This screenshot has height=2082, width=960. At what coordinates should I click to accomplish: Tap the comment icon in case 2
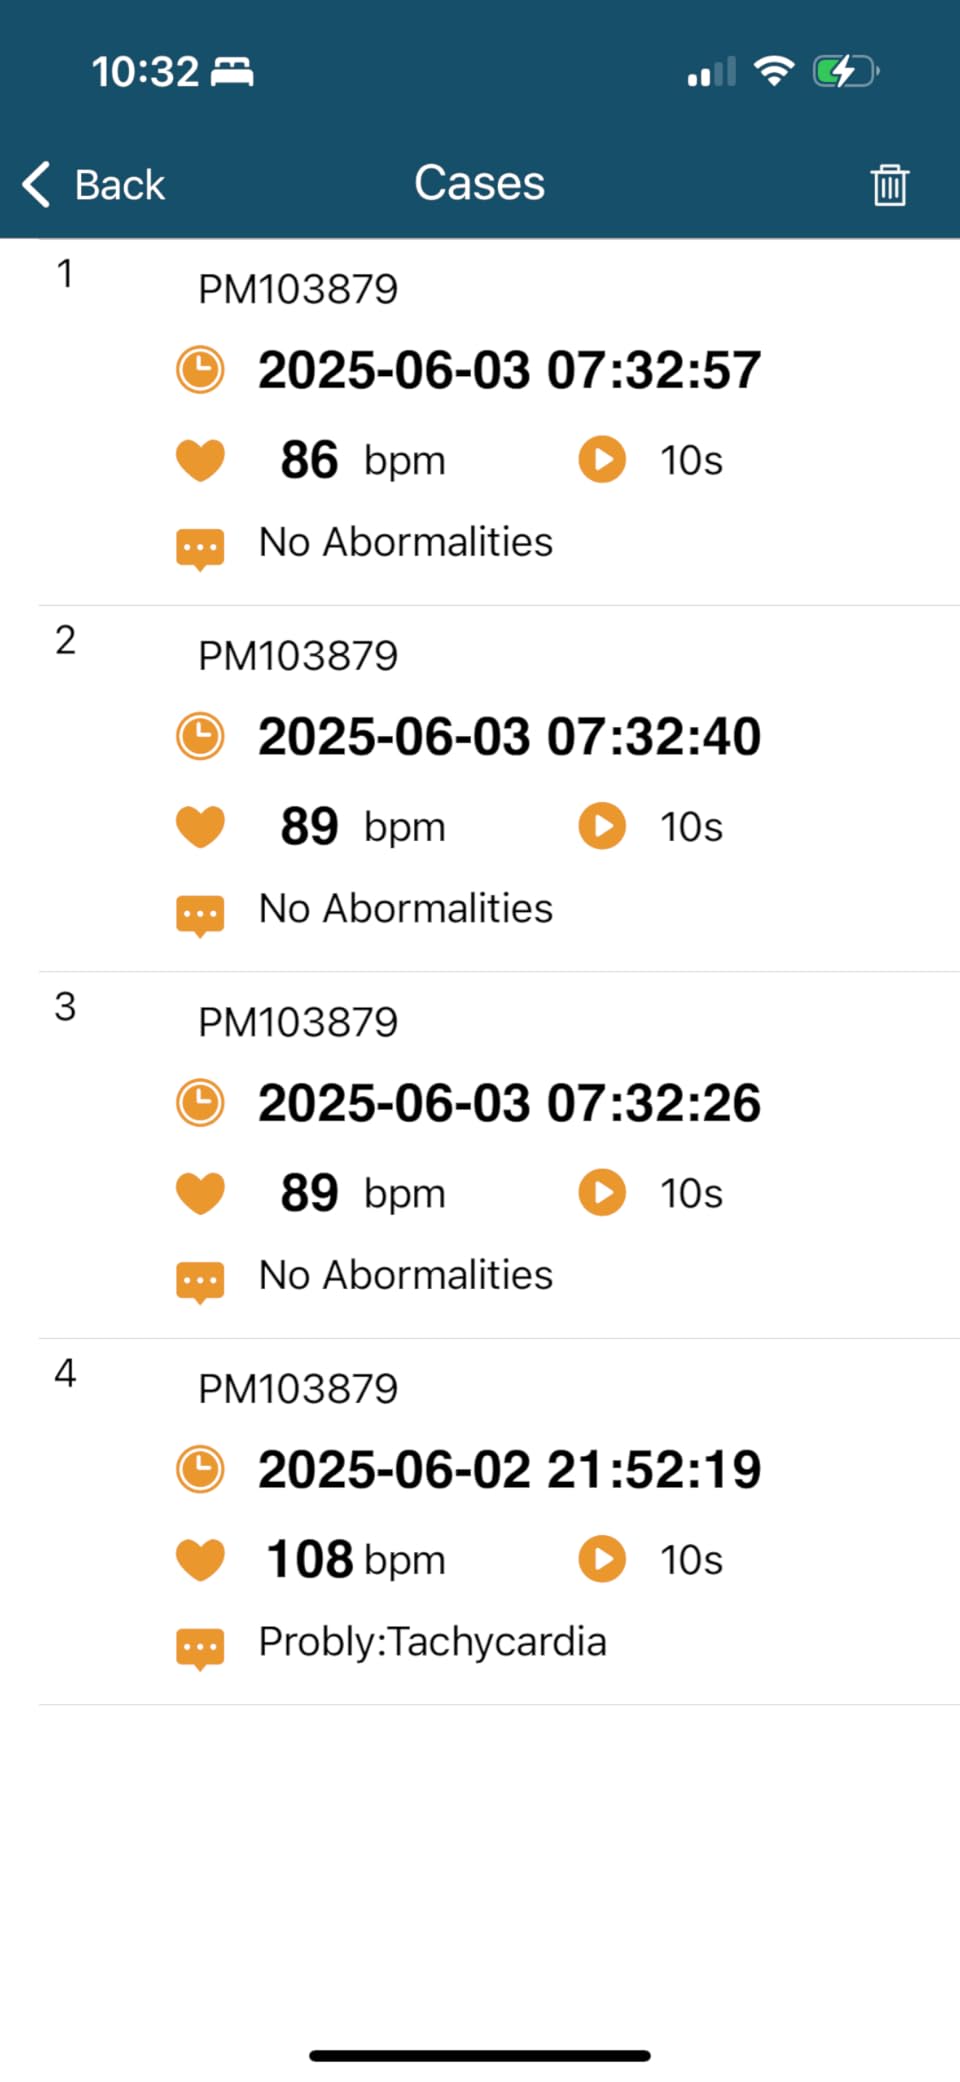pos(200,912)
